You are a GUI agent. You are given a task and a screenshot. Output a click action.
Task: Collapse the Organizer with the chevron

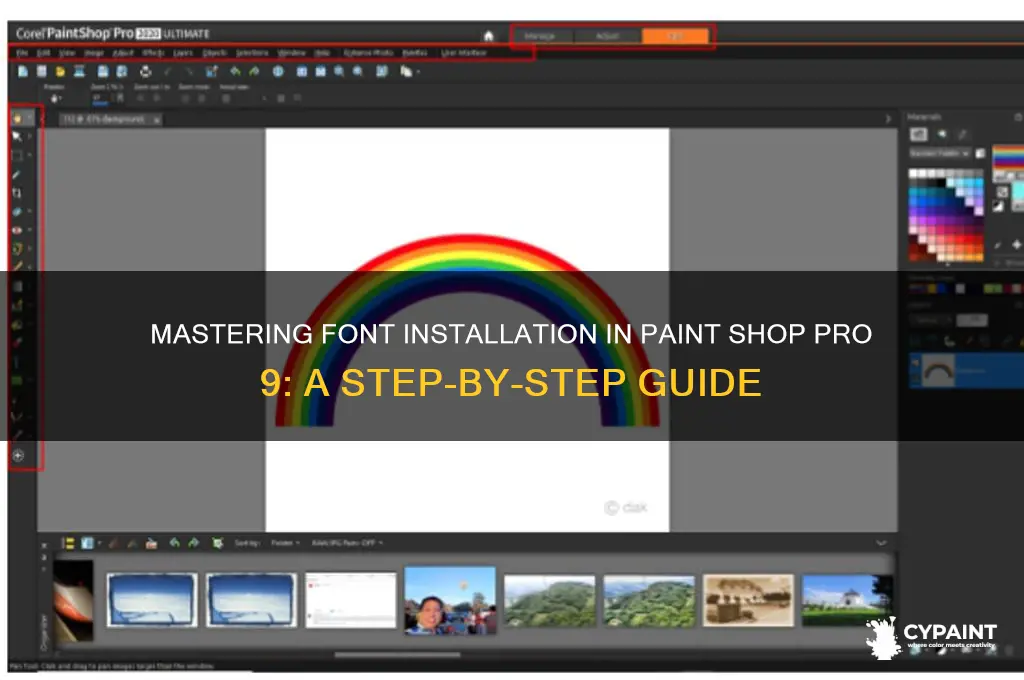[881, 543]
